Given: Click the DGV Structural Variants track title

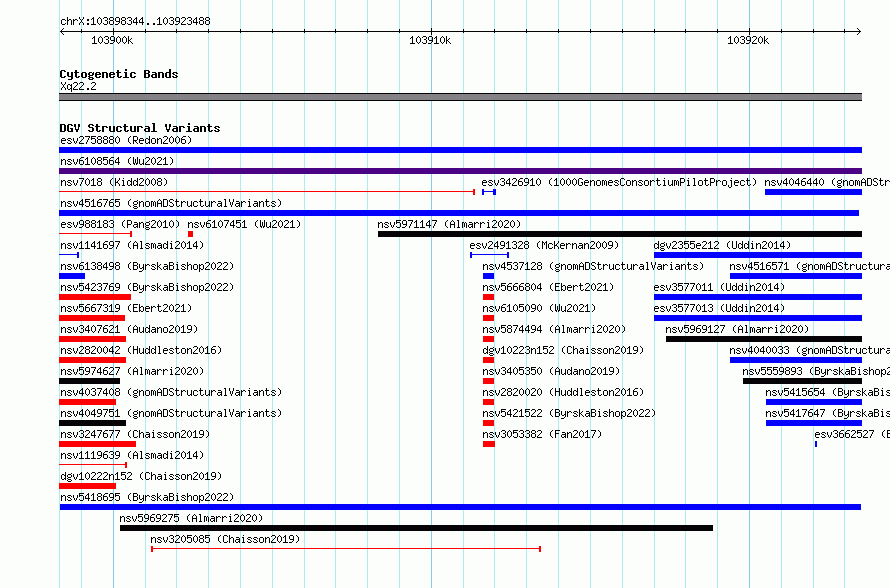Looking at the screenshot, I should [140, 128].
